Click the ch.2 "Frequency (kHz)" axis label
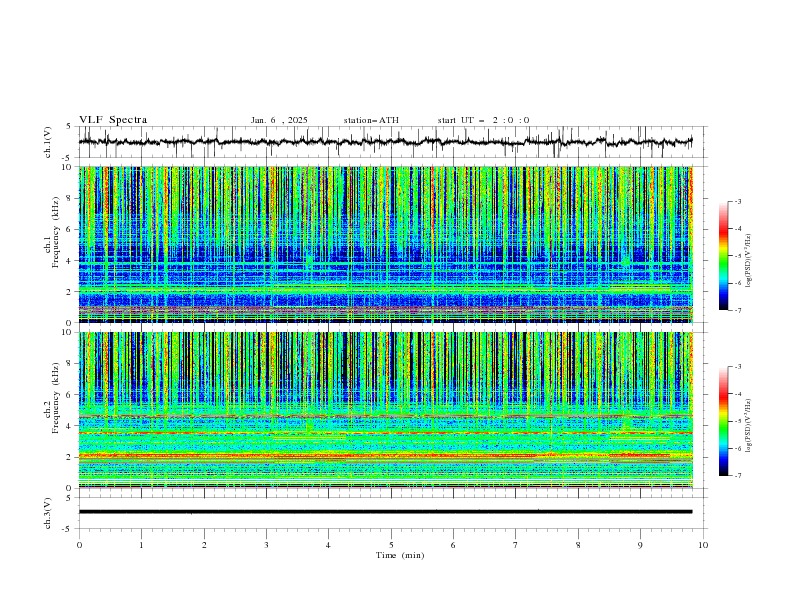Image resolution: width=792 pixels, height=612 pixels. (x=56, y=398)
